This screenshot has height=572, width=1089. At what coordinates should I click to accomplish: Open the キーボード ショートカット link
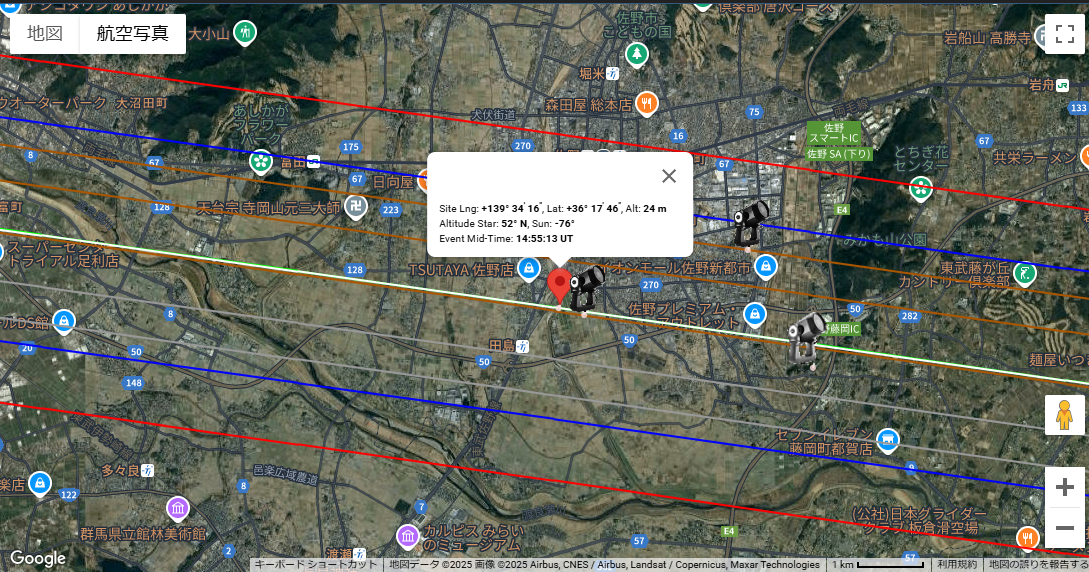click(315, 565)
